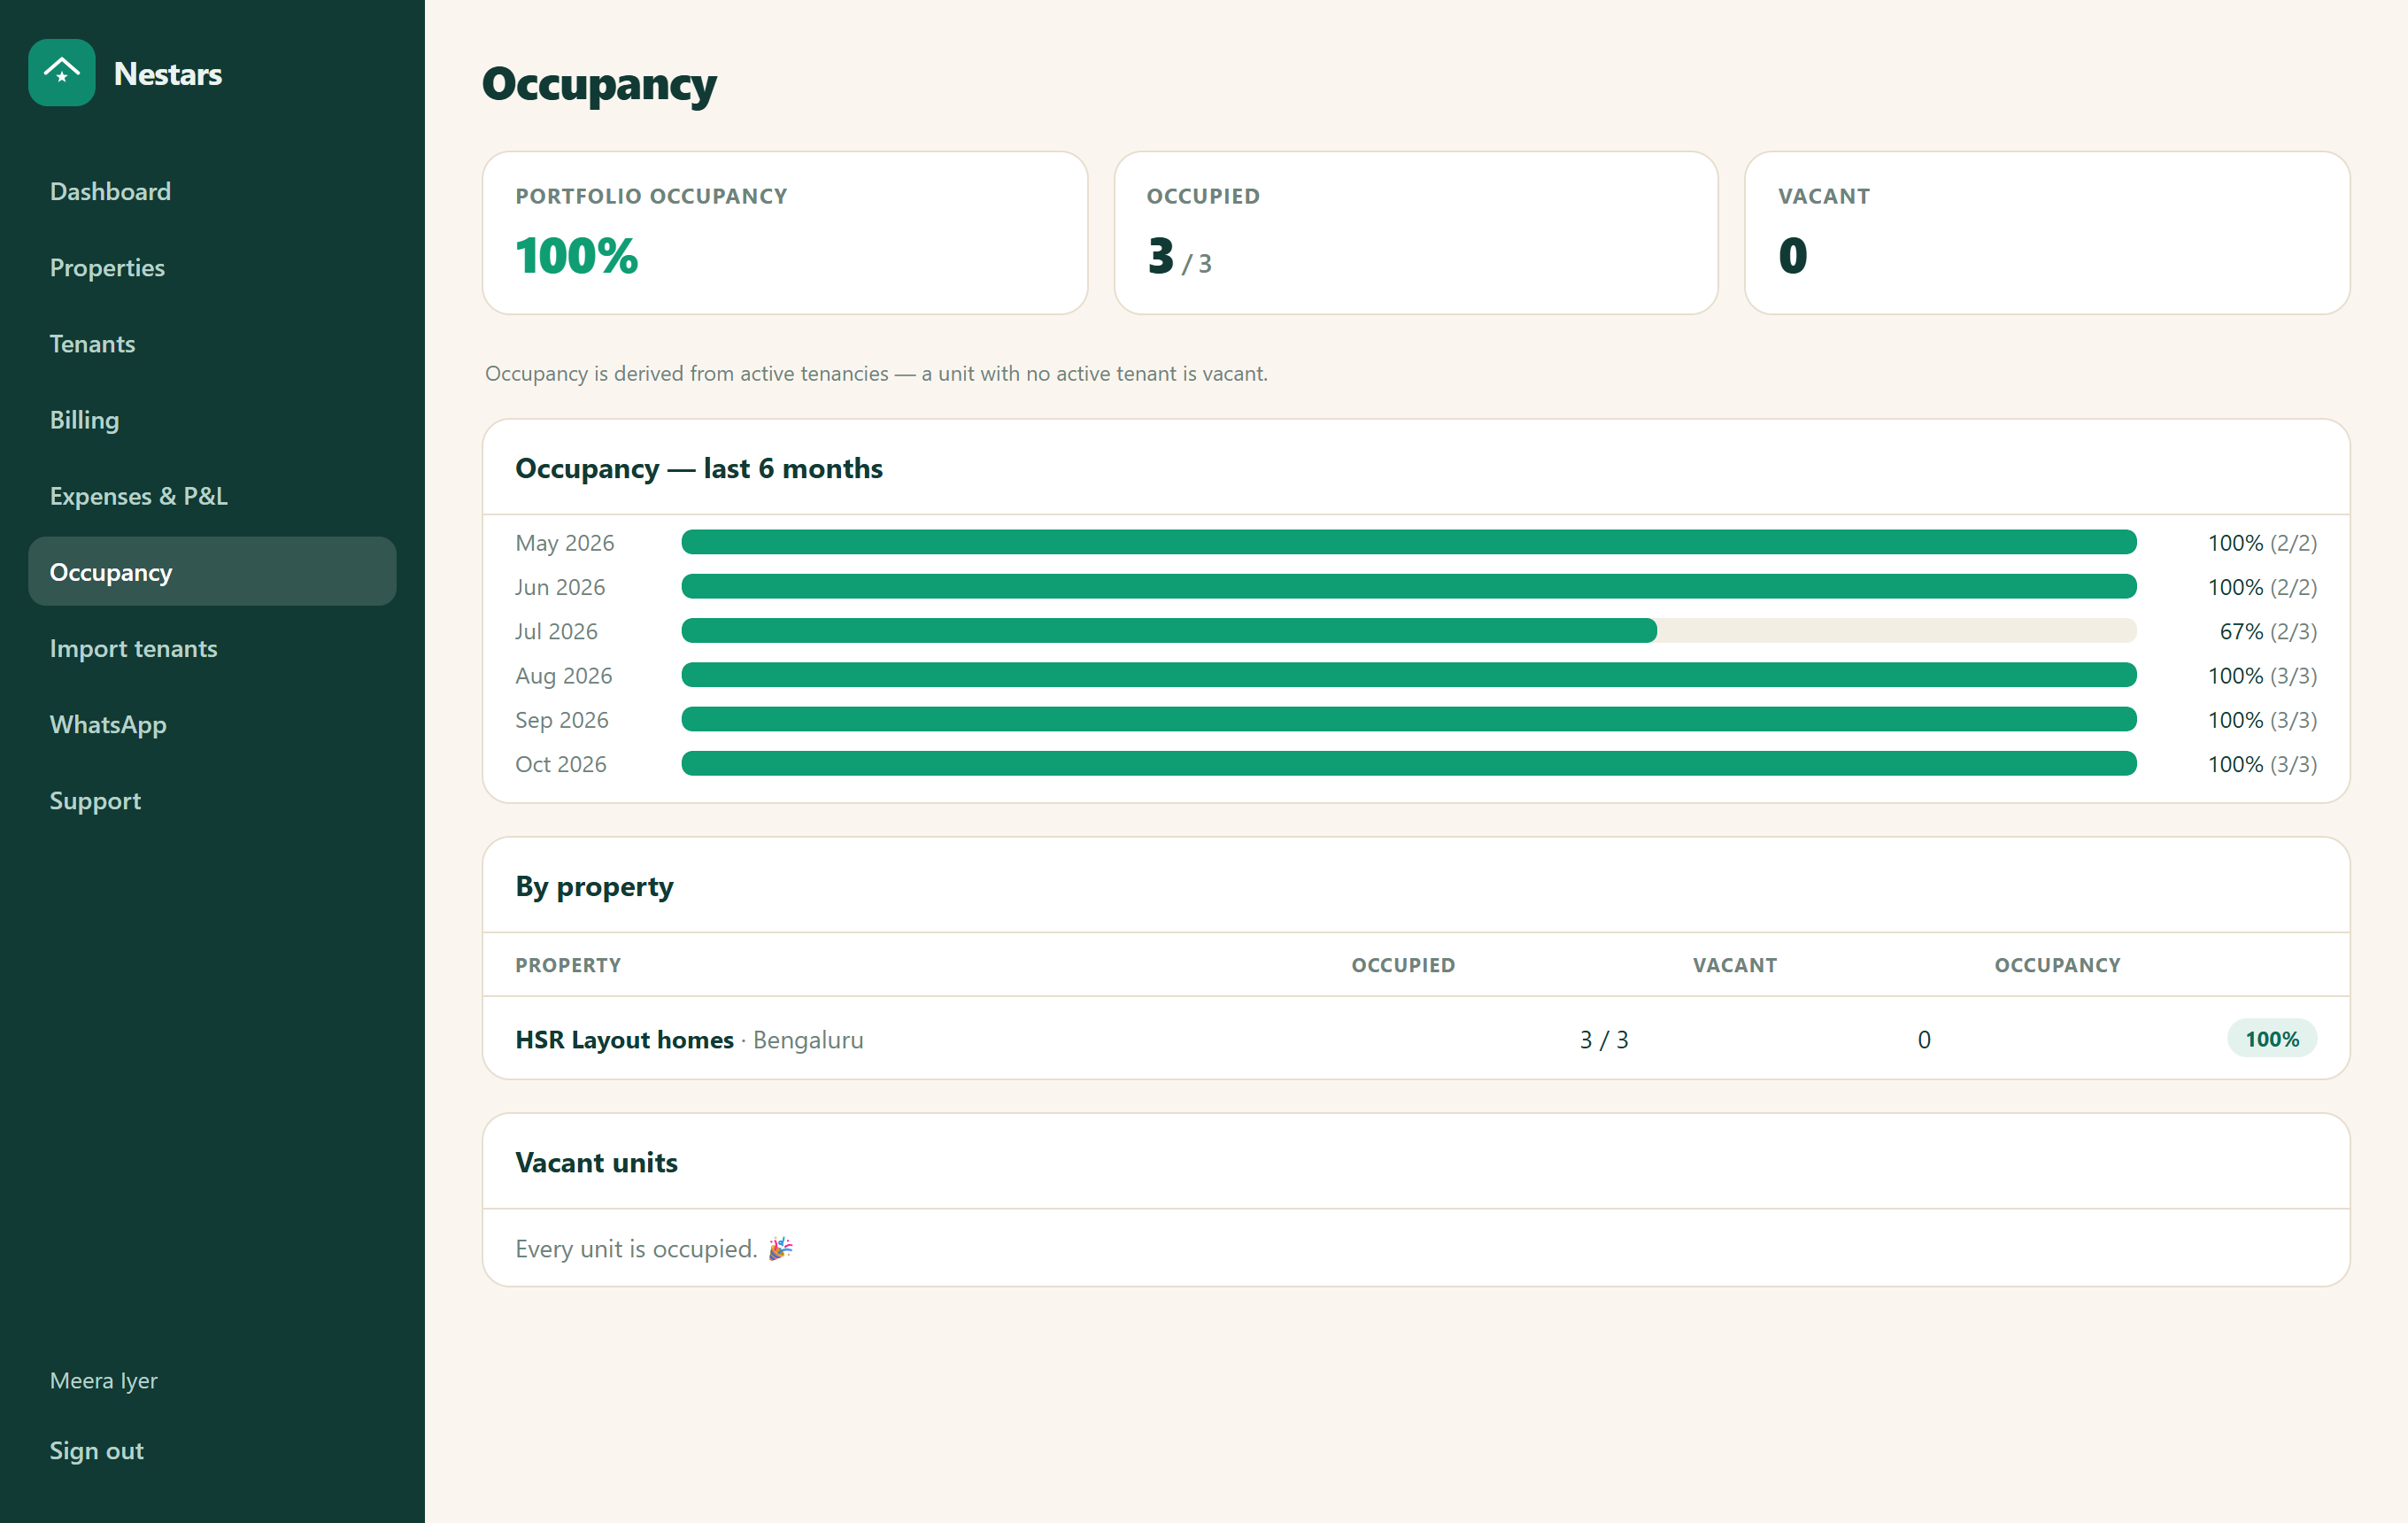
Task: Click the Occupancy page heading
Action: [599, 84]
